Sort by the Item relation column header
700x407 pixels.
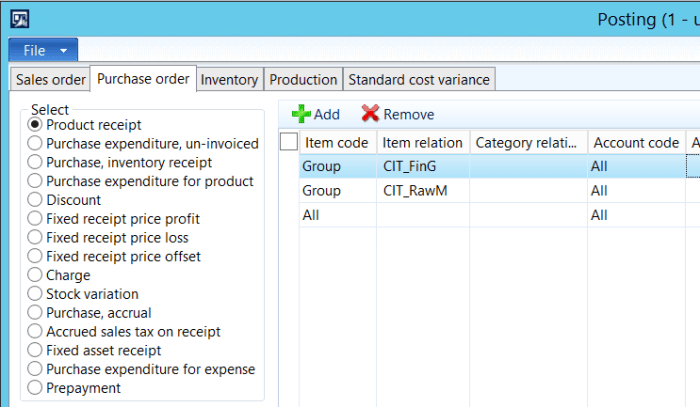tap(423, 142)
